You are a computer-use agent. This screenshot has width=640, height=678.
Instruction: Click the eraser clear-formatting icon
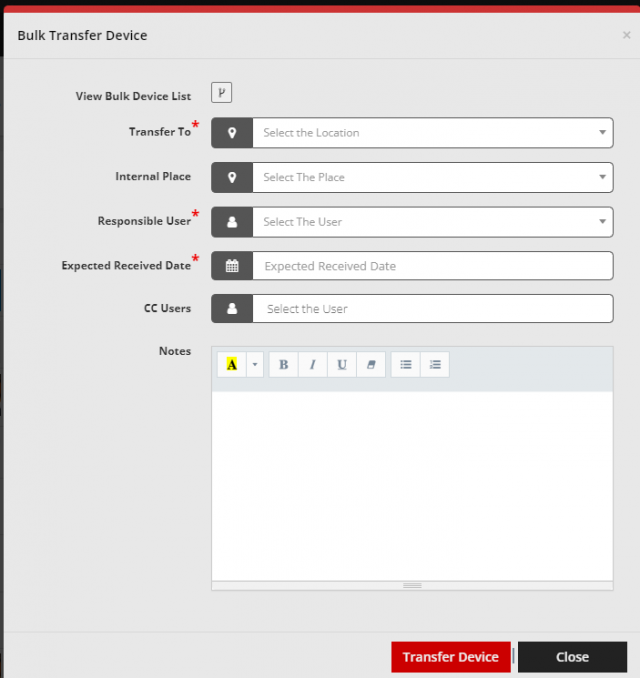(x=371, y=365)
